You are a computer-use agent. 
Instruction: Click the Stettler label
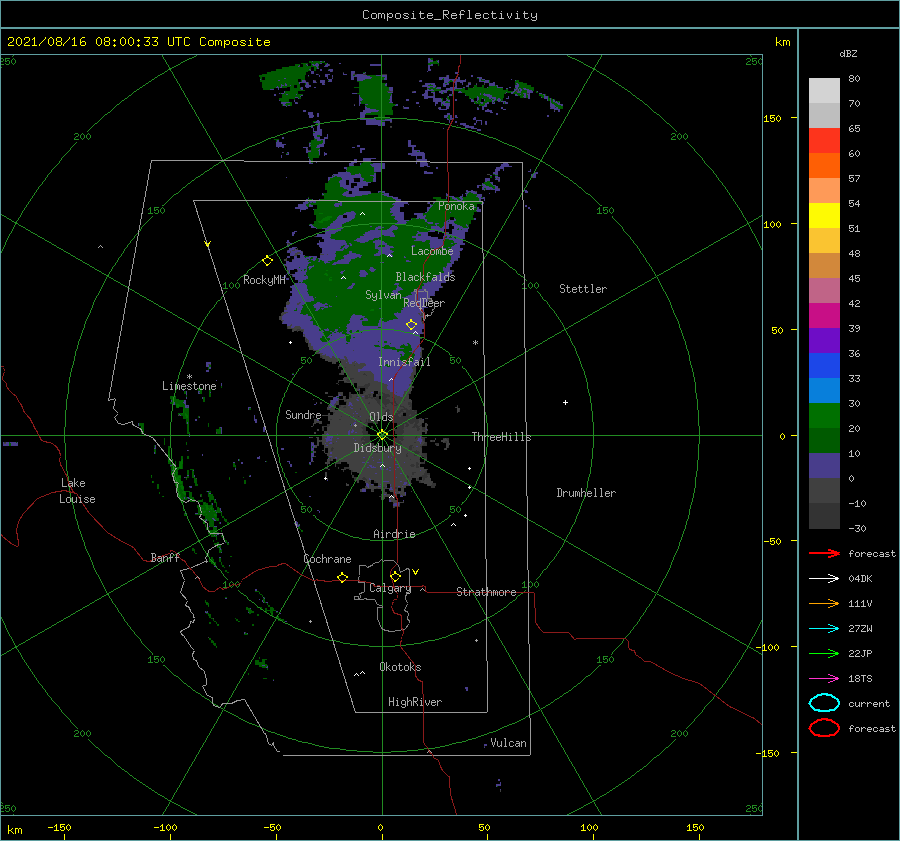click(583, 289)
